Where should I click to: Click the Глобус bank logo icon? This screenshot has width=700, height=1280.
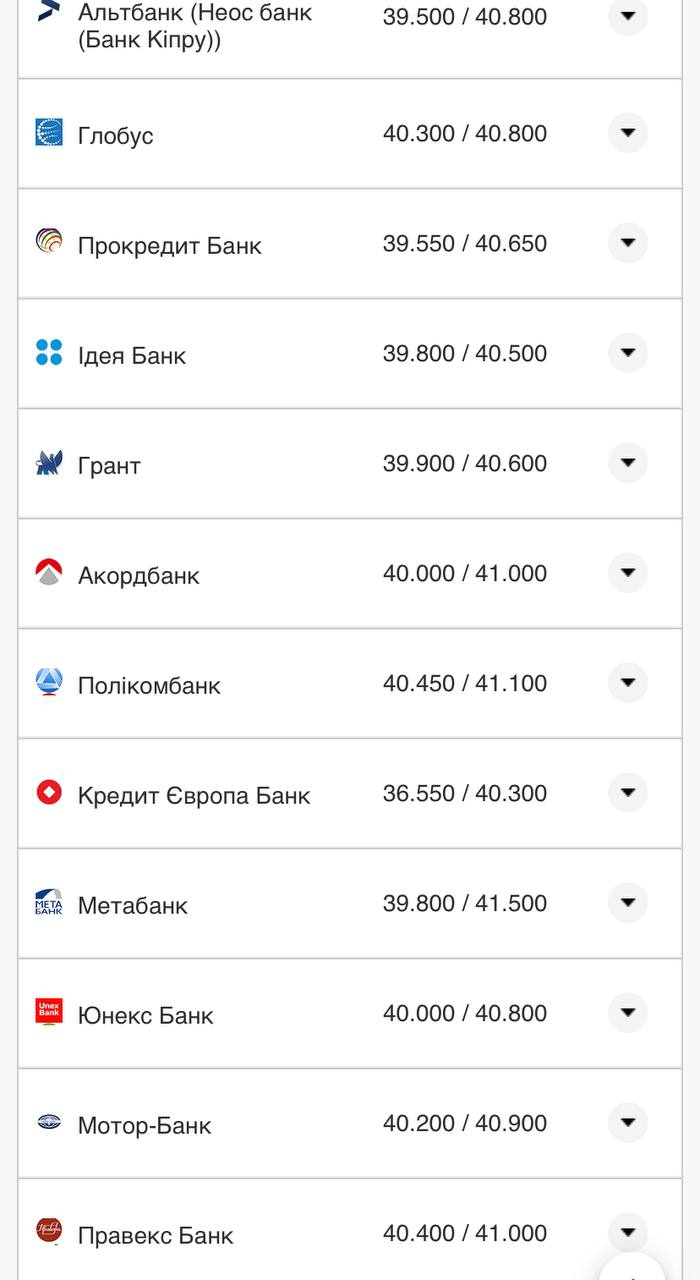click(49, 133)
